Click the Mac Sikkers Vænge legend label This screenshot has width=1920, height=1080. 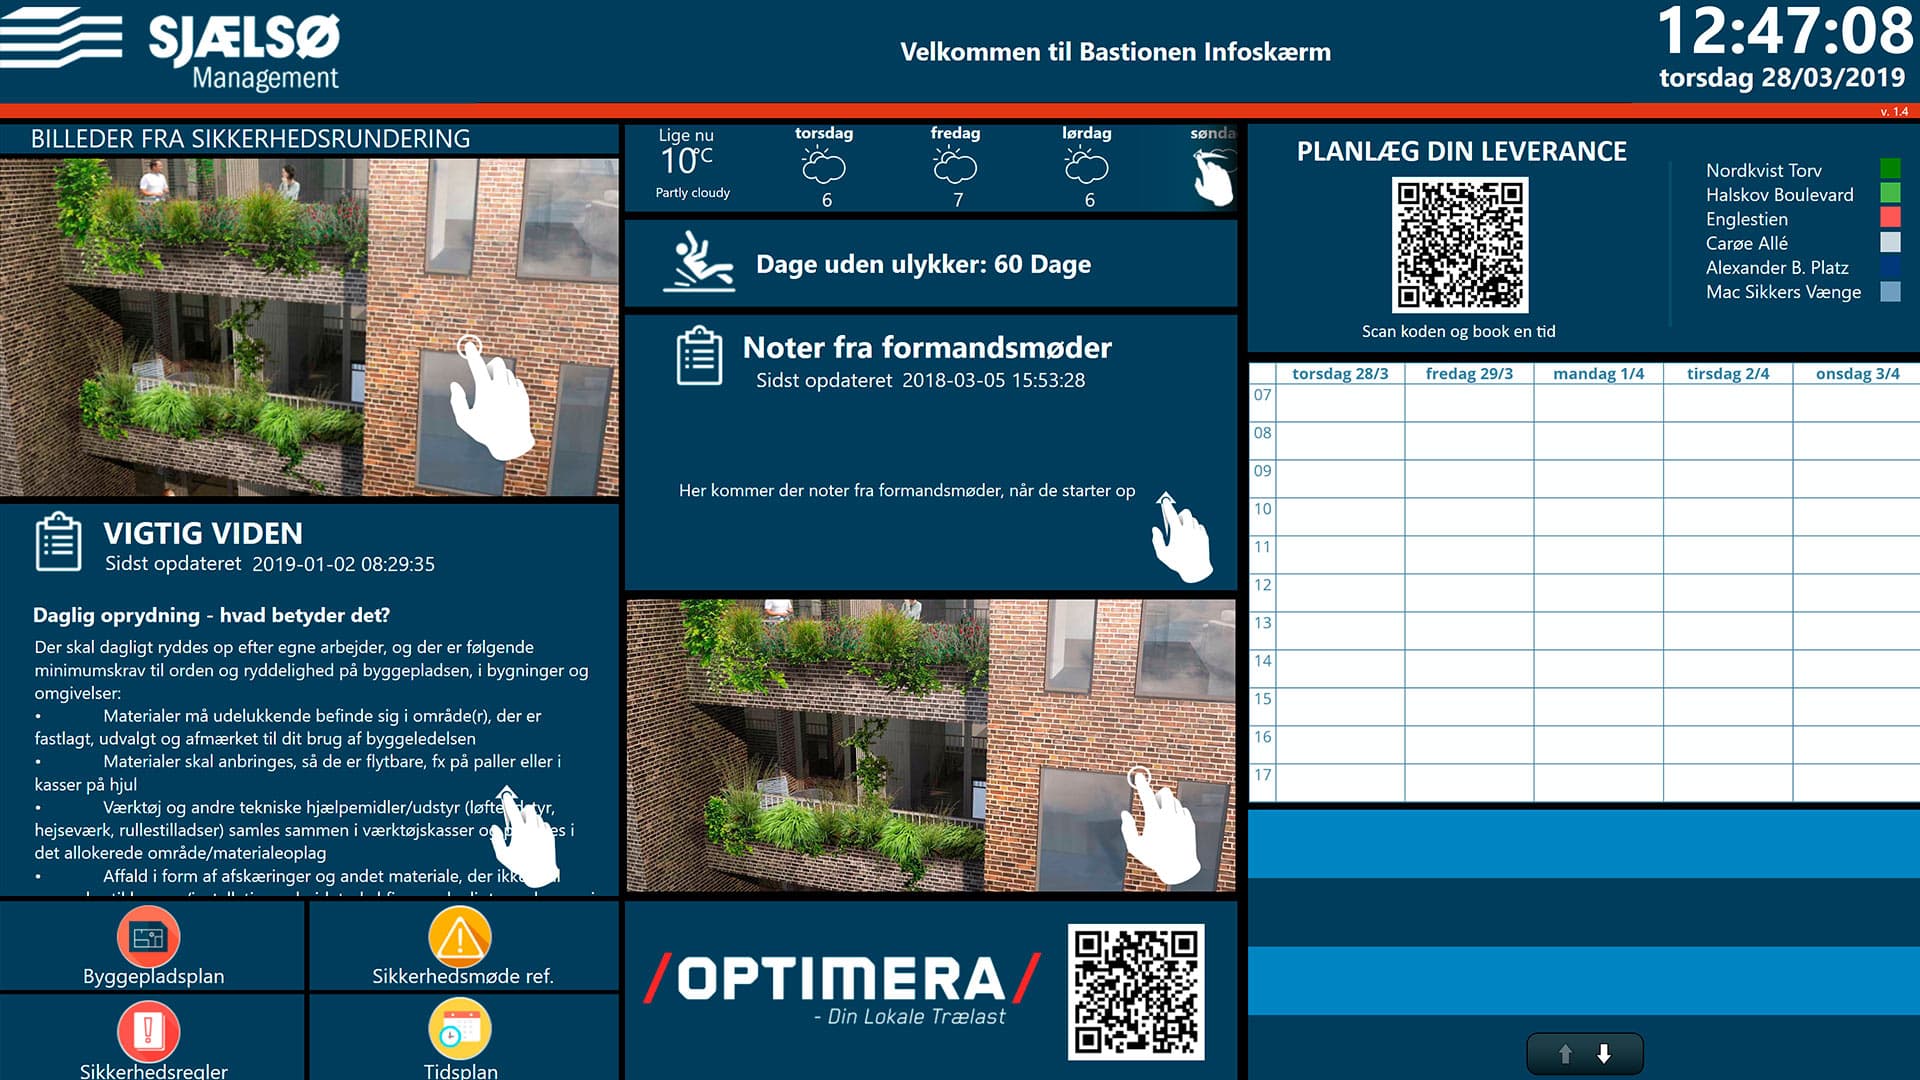1783,292
